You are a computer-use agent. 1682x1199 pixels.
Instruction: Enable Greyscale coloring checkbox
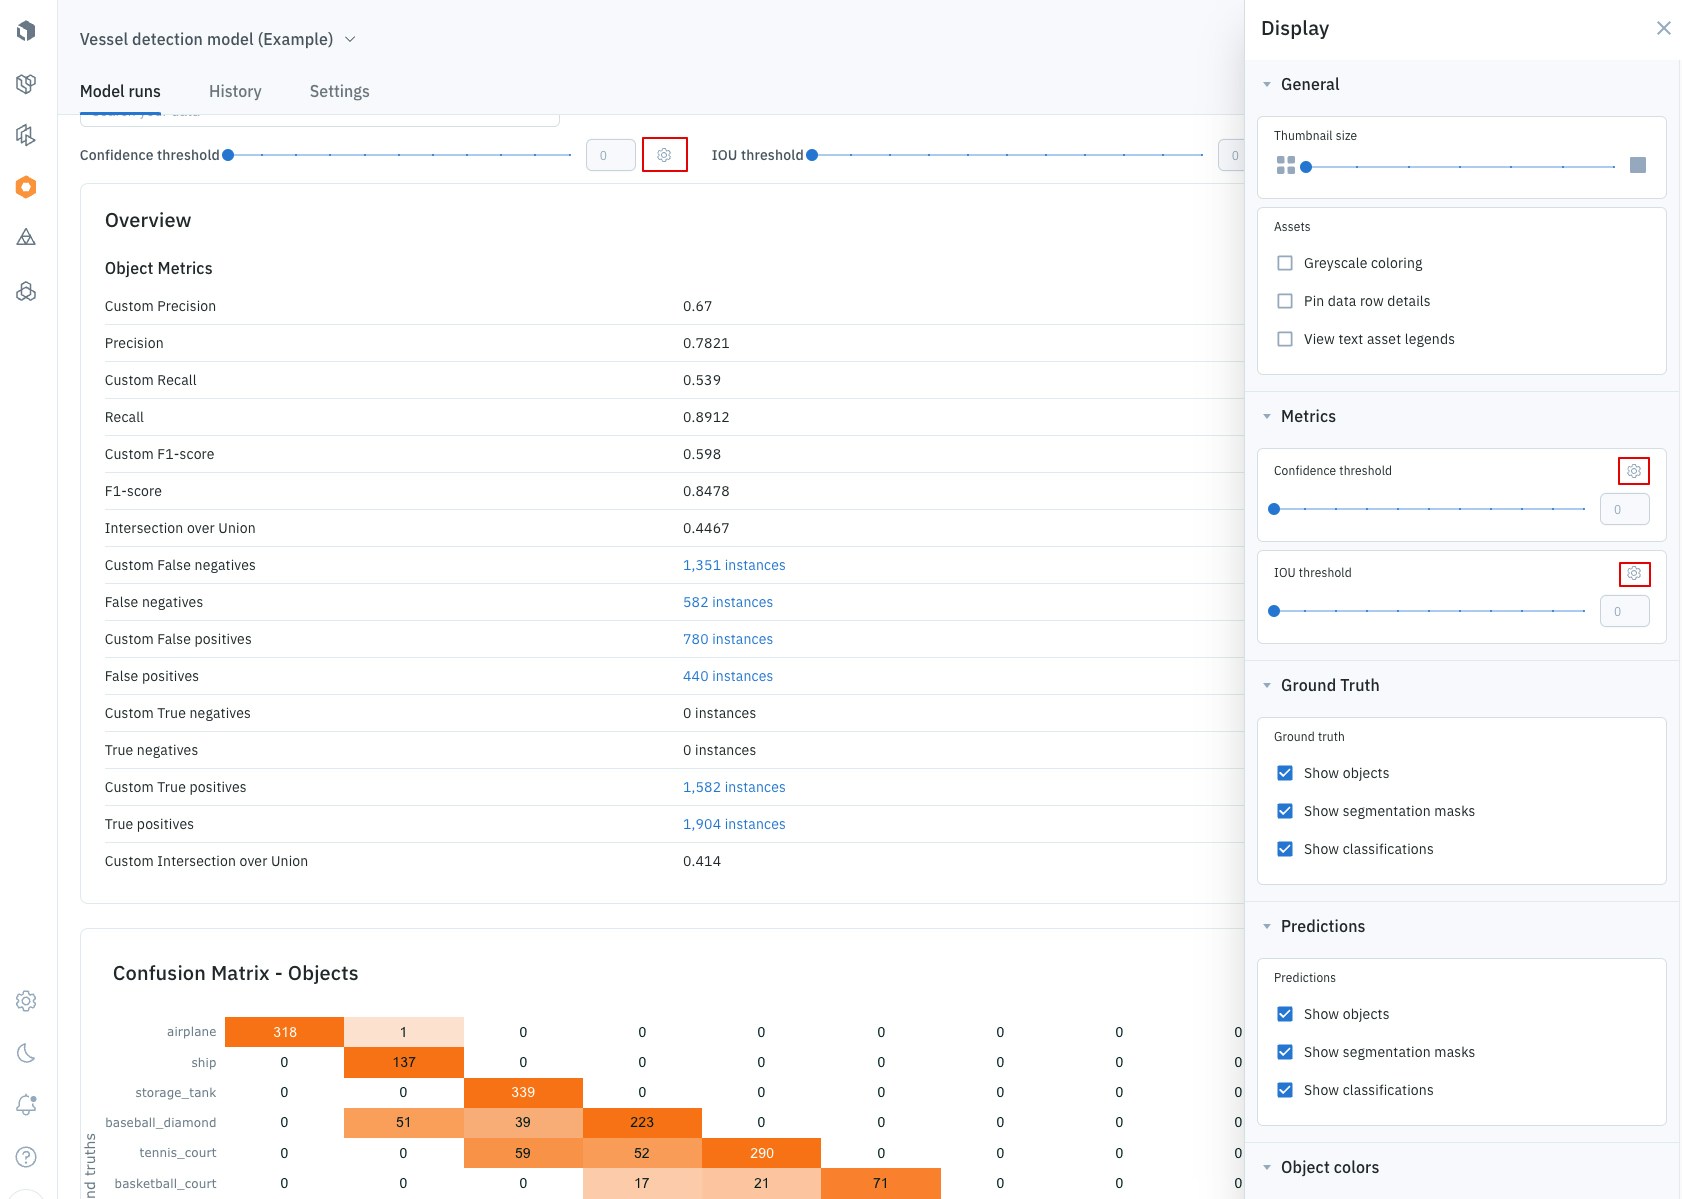click(x=1285, y=263)
